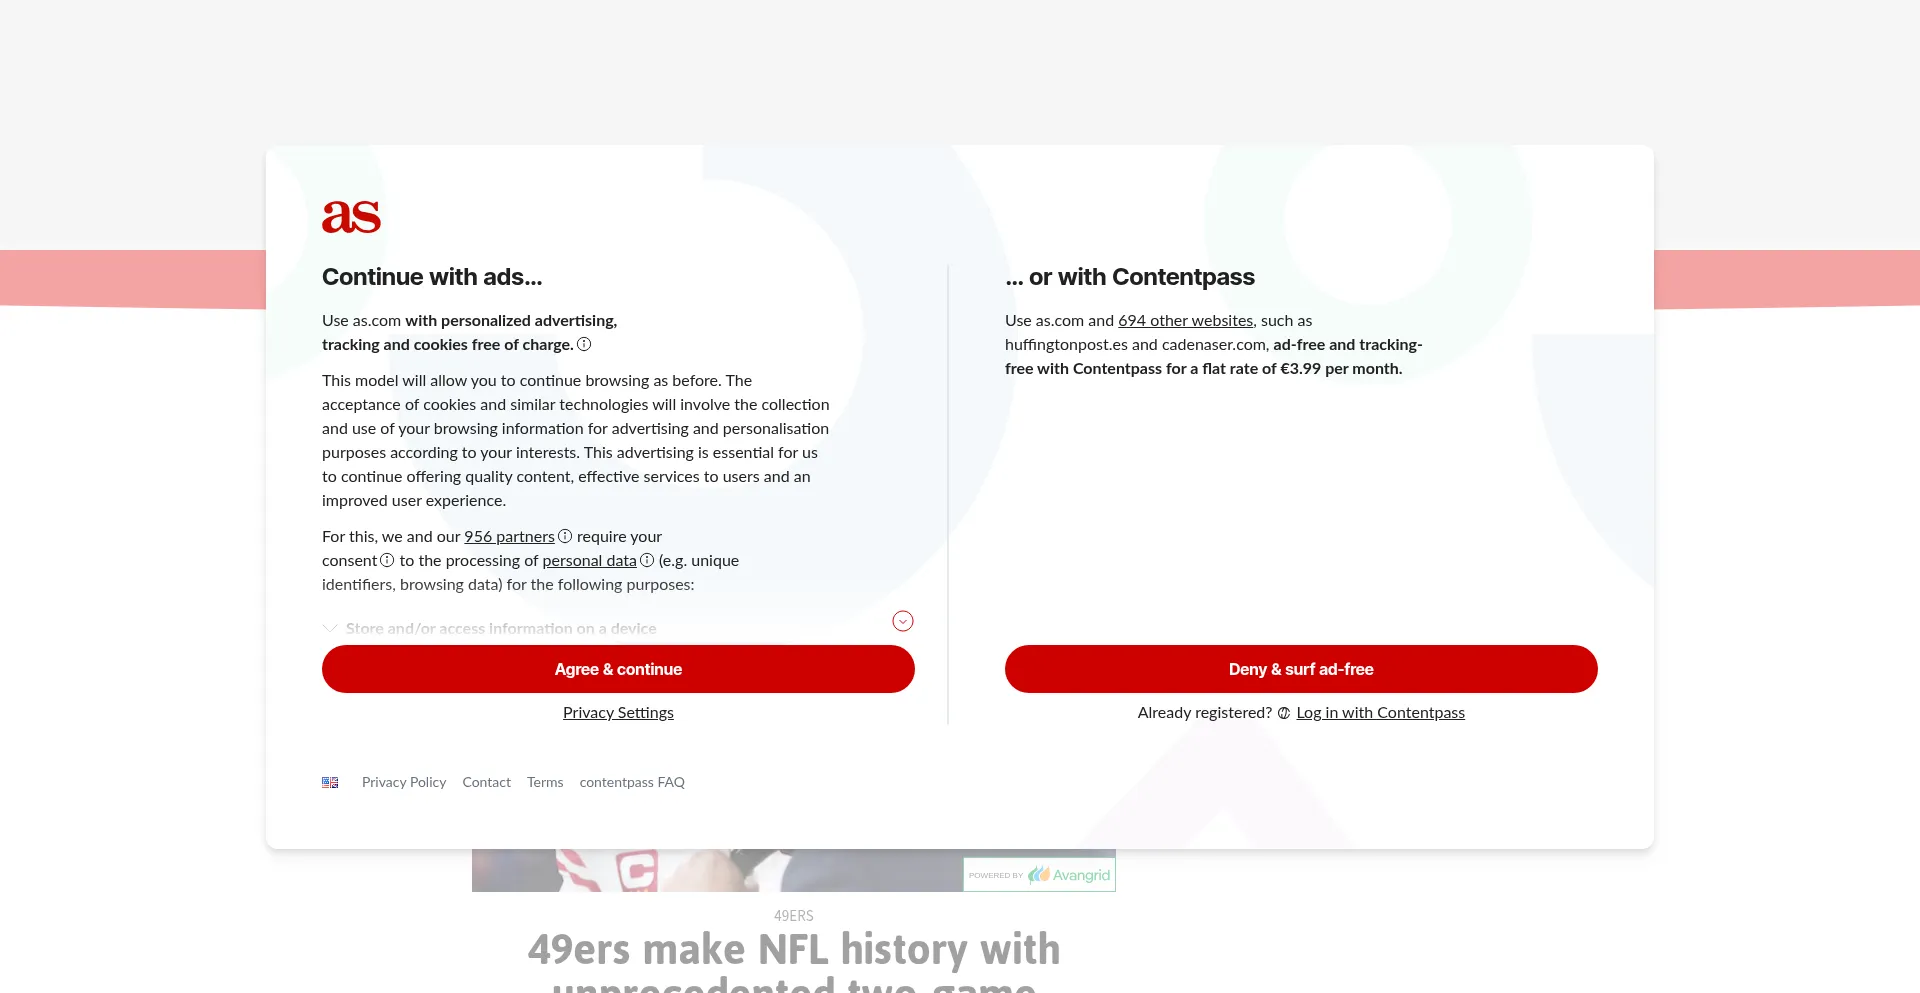Viewport: 1920px width, 993px height.
Task: Expand 'Store and/or access information on a device'
Action: point(500,629)
